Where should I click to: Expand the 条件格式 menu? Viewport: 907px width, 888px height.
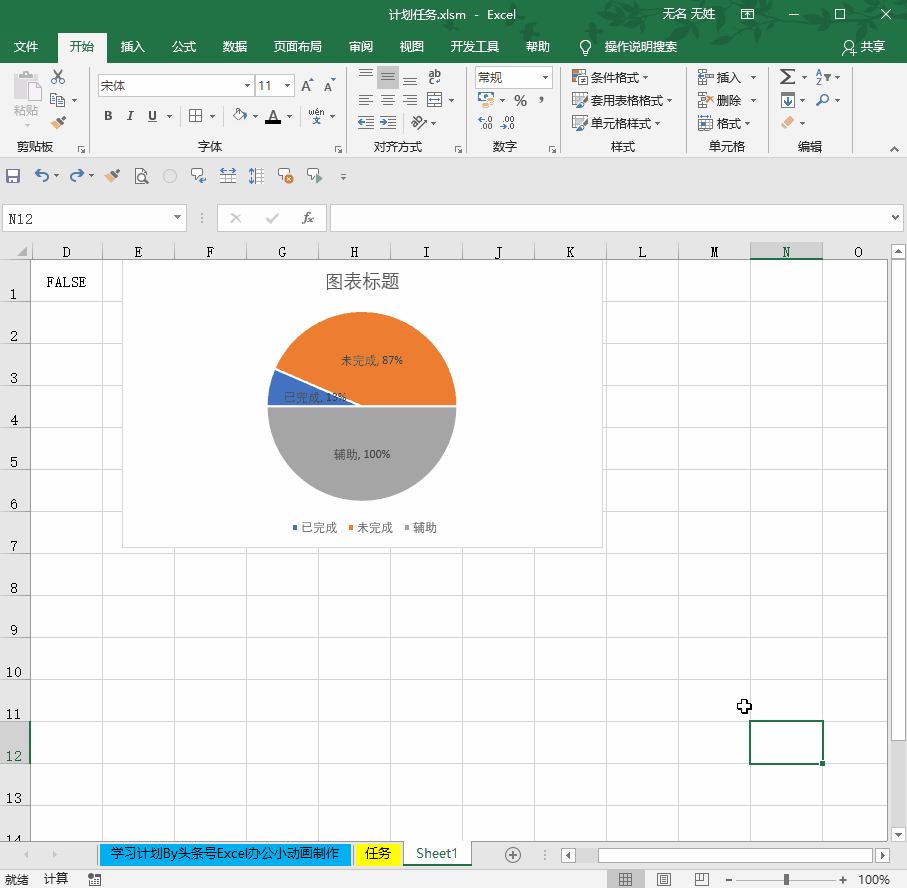[610, 77]
